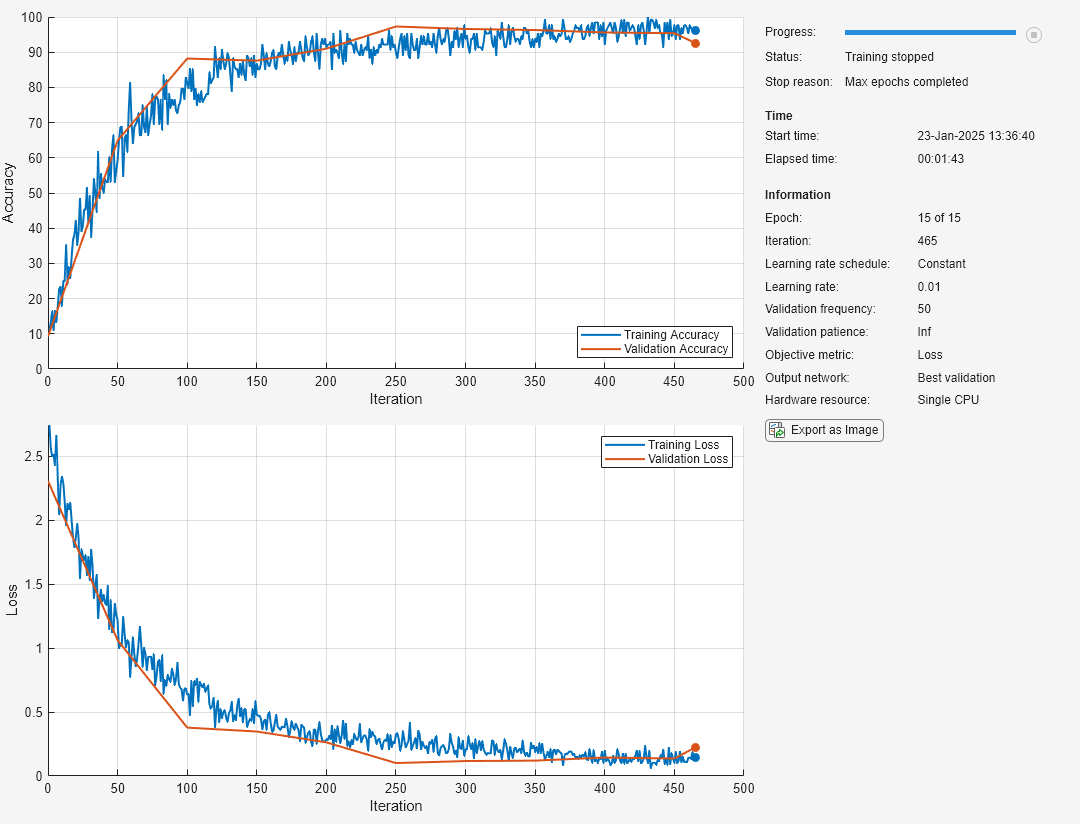Click final validation loss orange marker

pyautogui.click(x=695, y=747)
